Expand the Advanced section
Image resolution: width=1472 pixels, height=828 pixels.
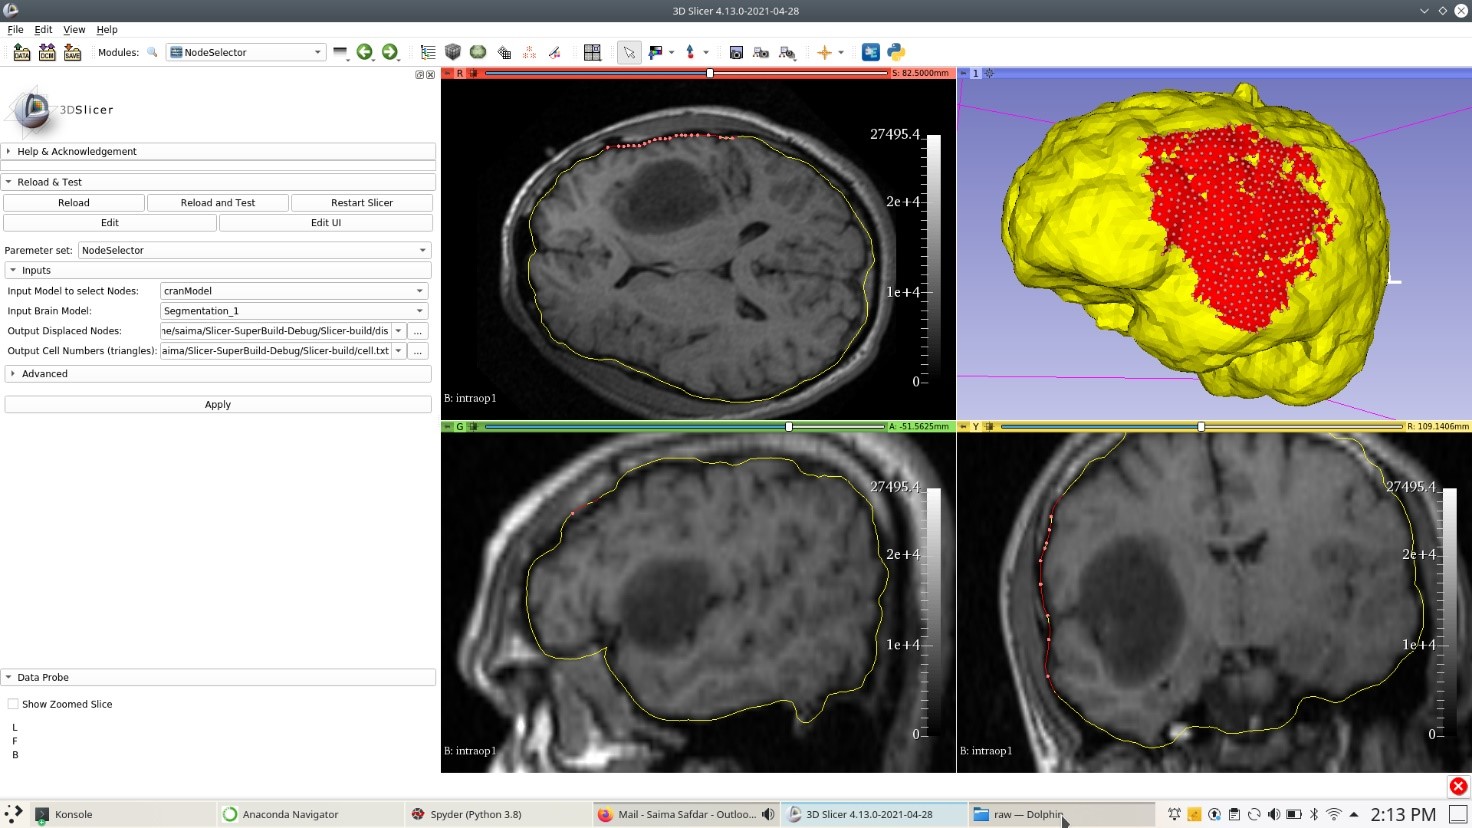click(x=218, y=373)
